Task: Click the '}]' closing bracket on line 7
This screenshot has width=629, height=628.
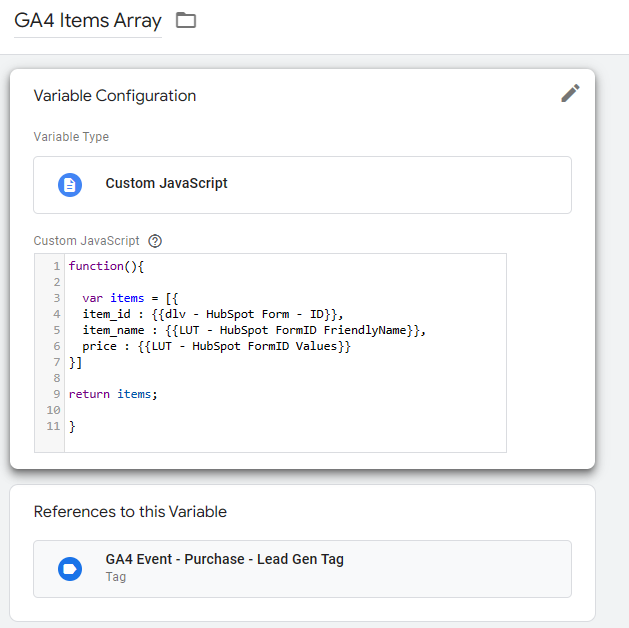Action: [75, 362]
